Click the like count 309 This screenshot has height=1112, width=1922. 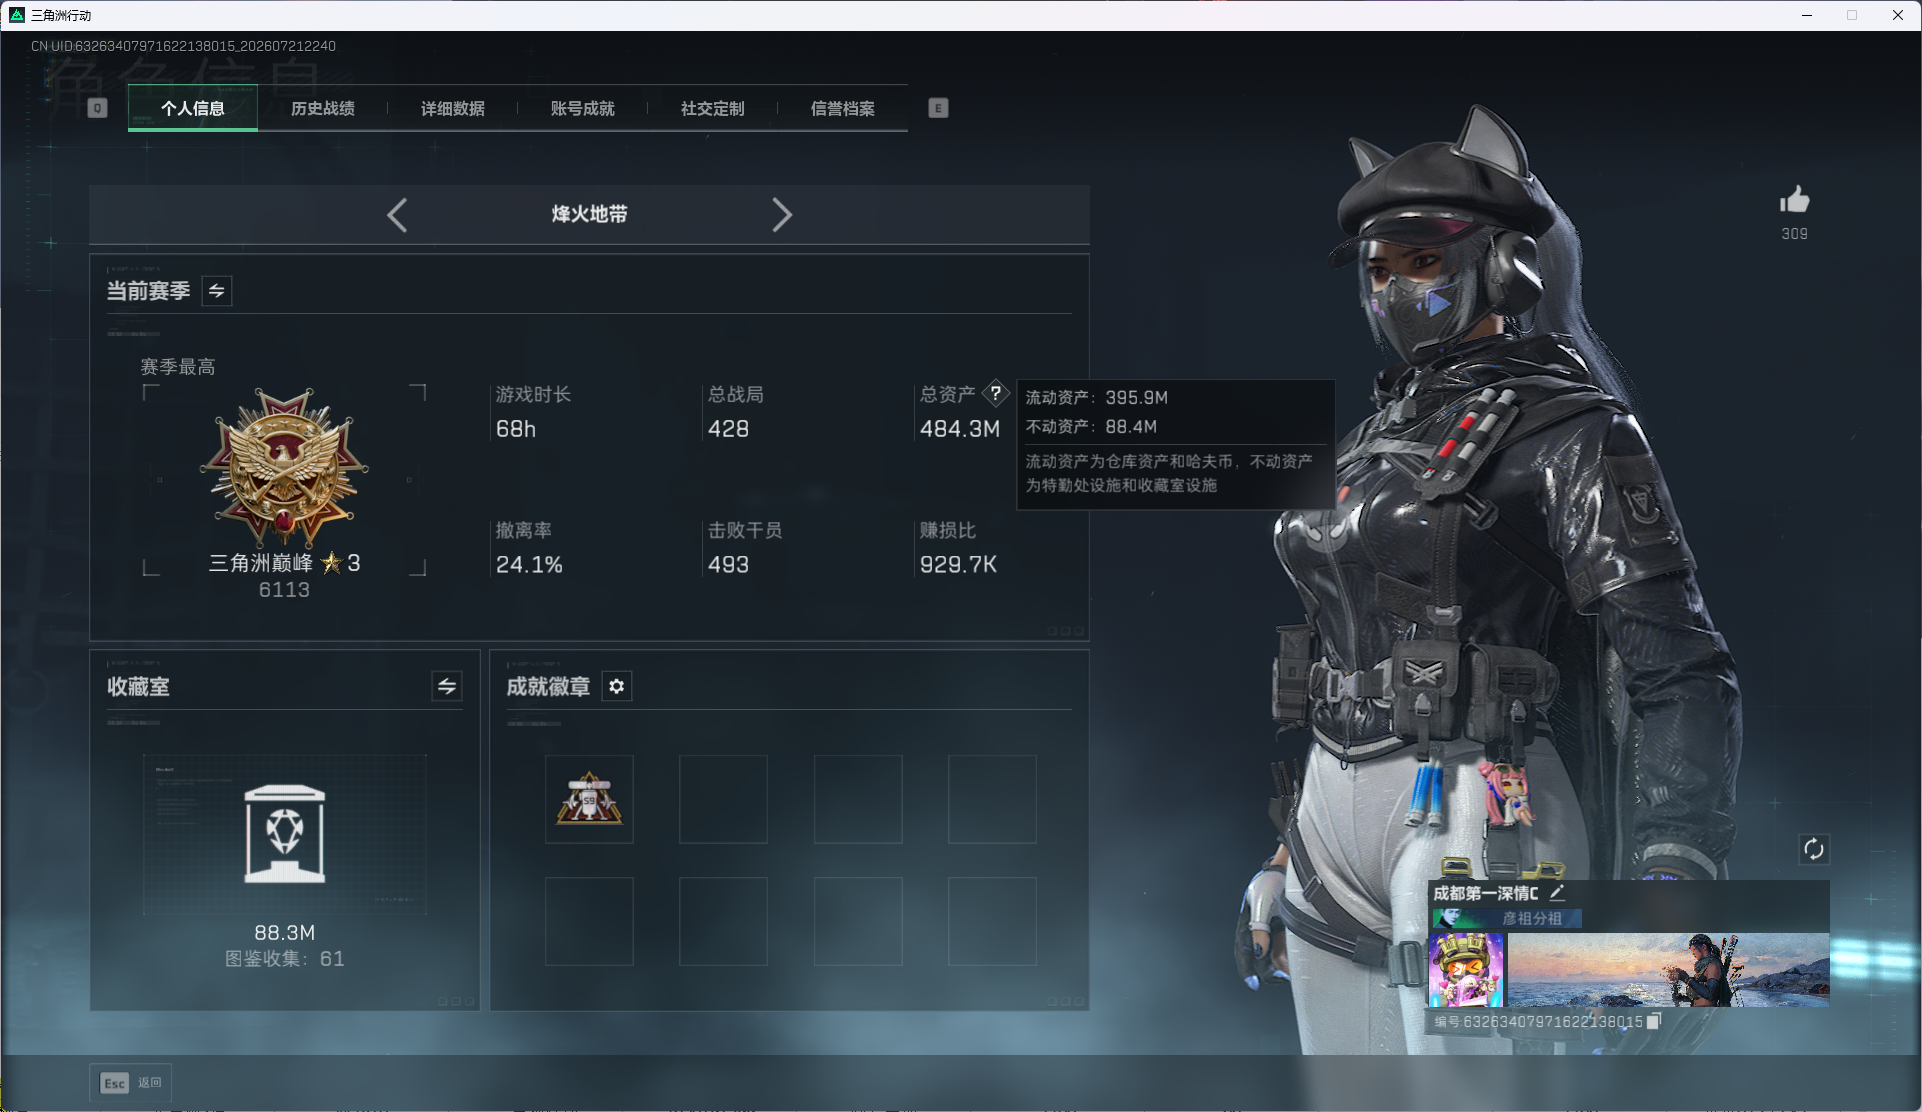click(x=1795, y=234)
